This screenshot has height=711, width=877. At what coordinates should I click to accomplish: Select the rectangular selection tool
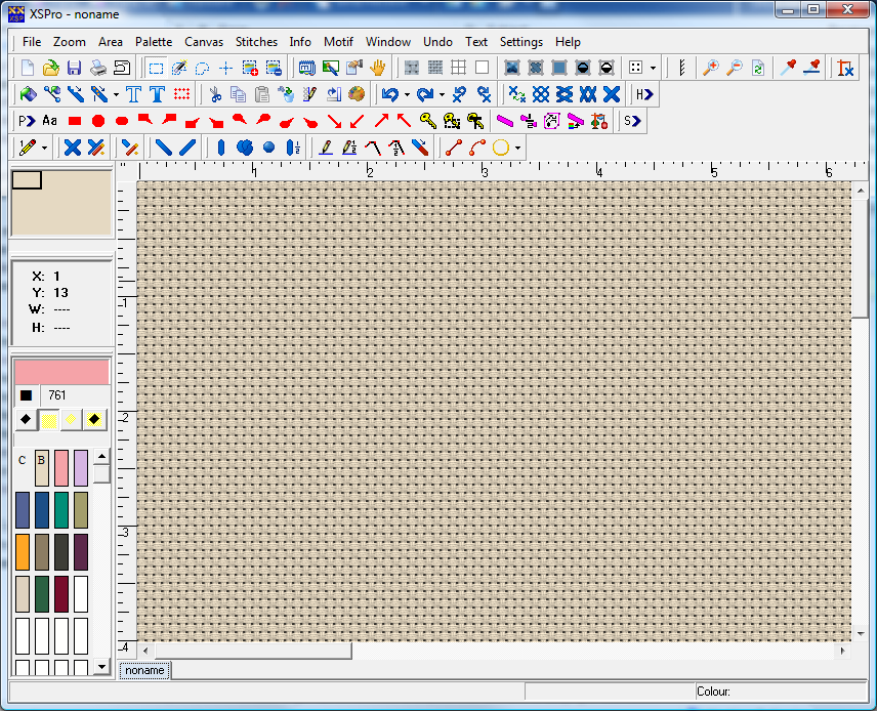(156, 68)
